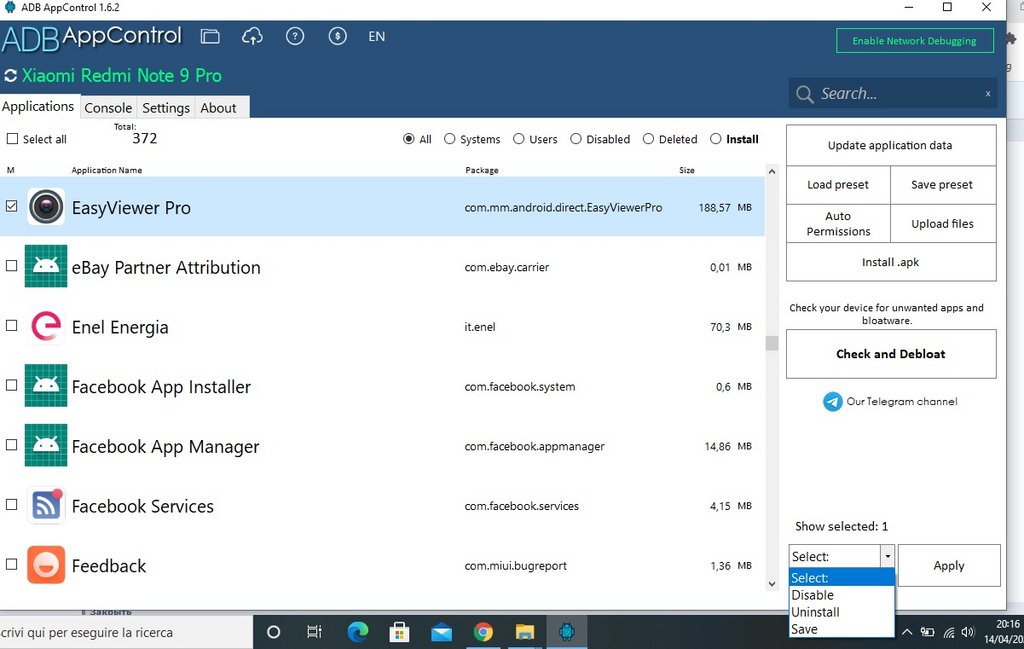Click the refresh device icon
This screenshot has height=649, width=1024.
tap(10, 76)
